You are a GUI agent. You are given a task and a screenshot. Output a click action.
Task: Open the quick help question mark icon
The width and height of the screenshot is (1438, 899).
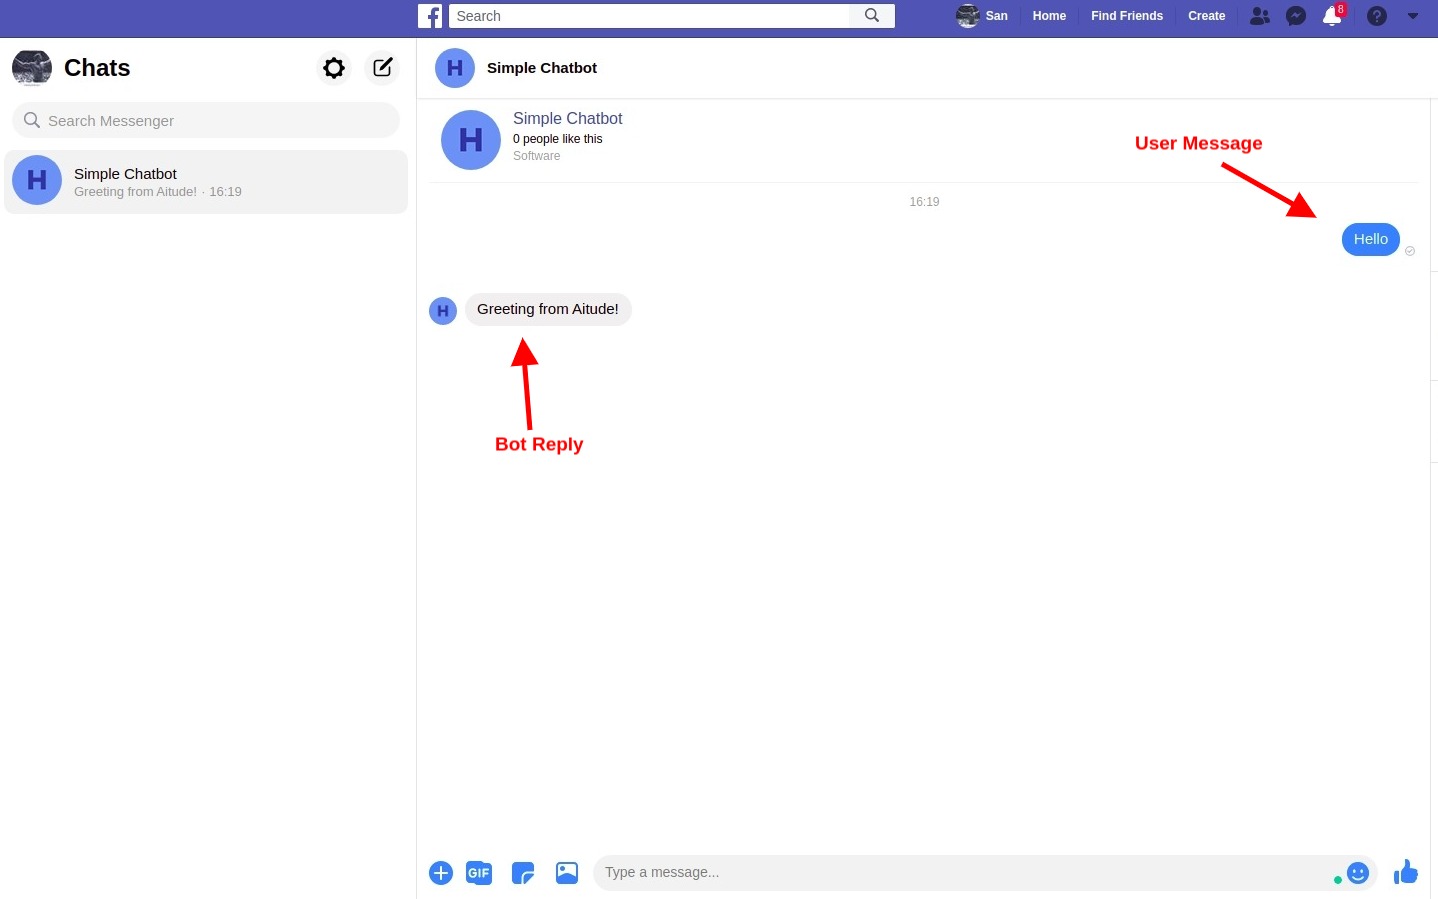click(1377, 16)
